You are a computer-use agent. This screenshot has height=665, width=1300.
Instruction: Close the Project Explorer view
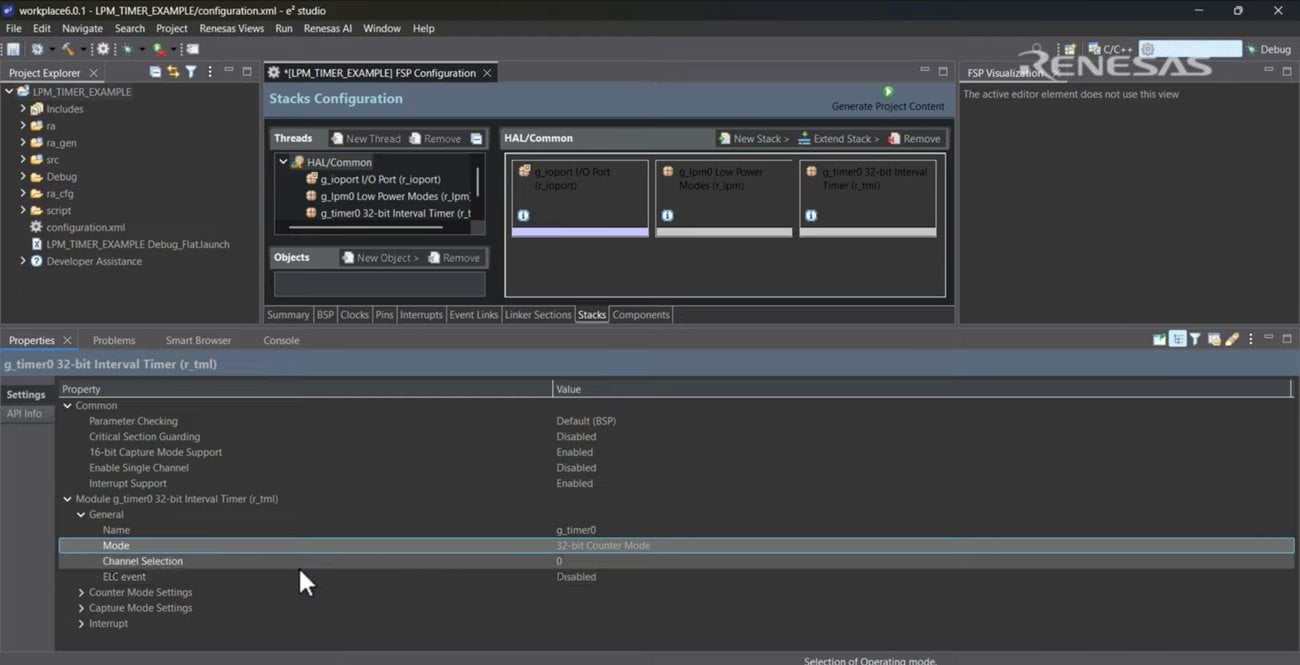pyautogui.click(x=93, y=73)
